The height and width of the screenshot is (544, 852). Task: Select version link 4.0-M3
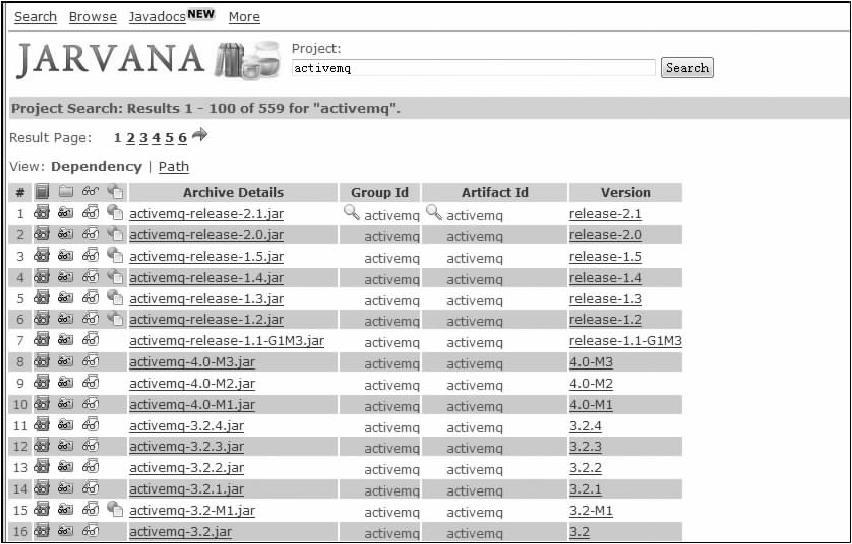(x=590, y=362)
